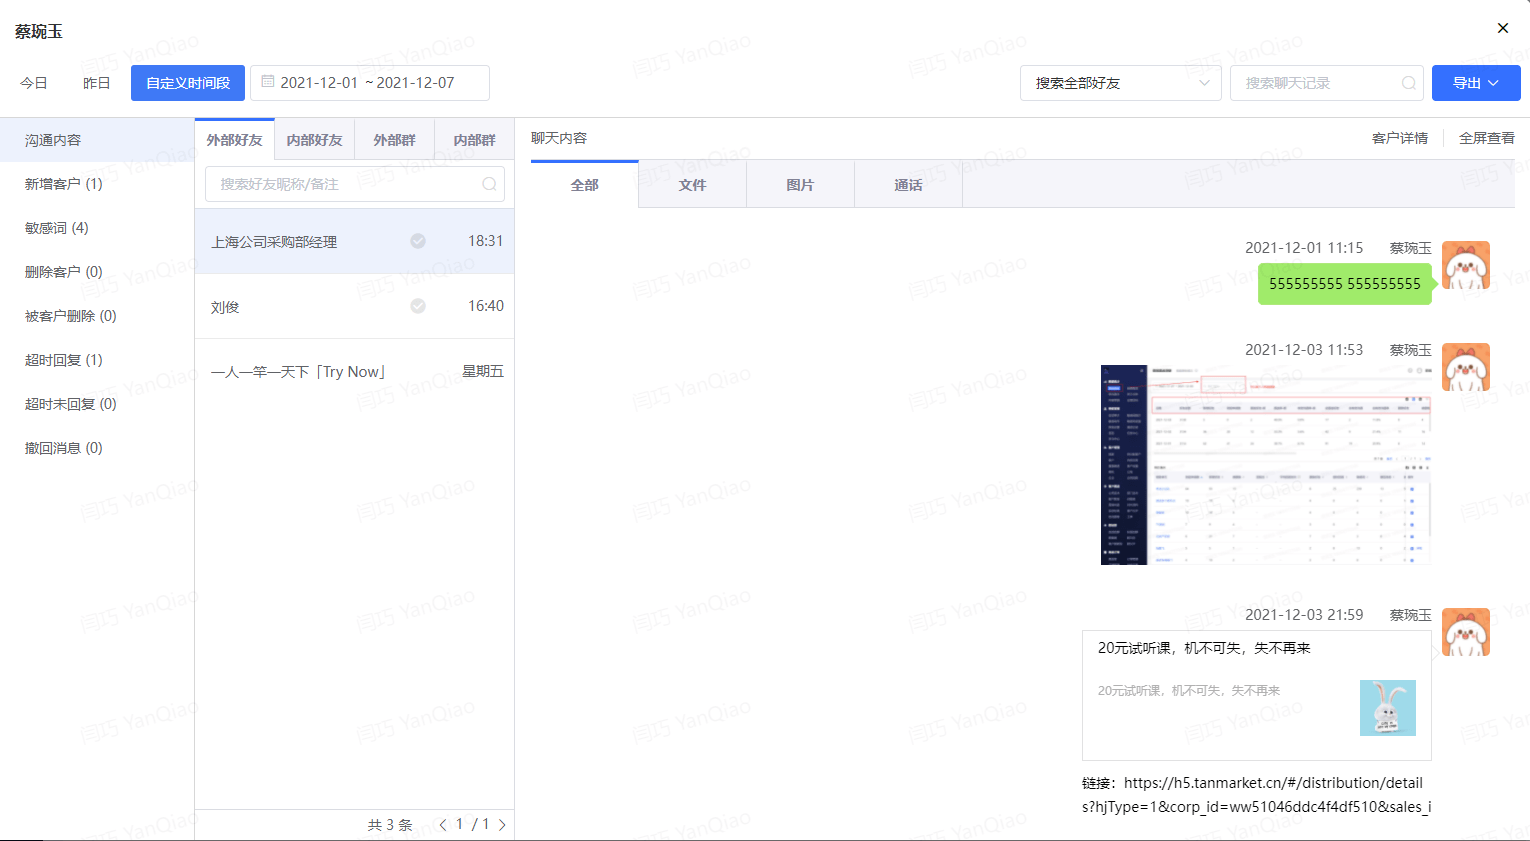This screenshot has width=1530, height=841.
Task: Open 客户详情 link
Action: pyautogui.click(x=1399, y=138)
